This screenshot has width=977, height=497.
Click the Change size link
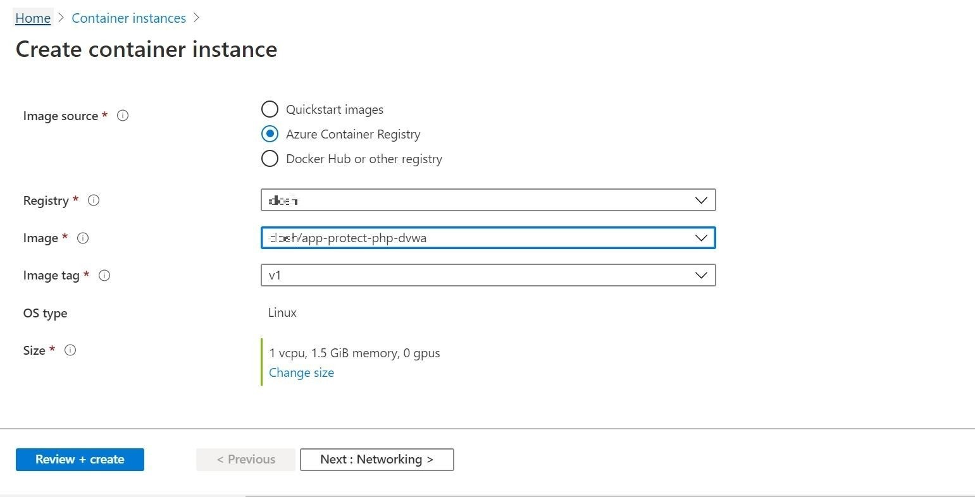(301, 372)
